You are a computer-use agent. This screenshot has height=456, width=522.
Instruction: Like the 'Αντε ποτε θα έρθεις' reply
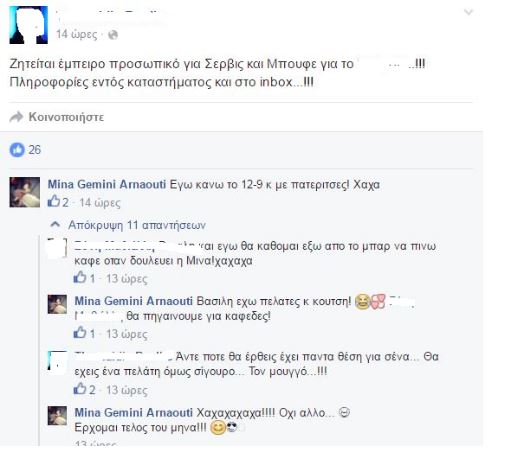[x=80, y=389]
